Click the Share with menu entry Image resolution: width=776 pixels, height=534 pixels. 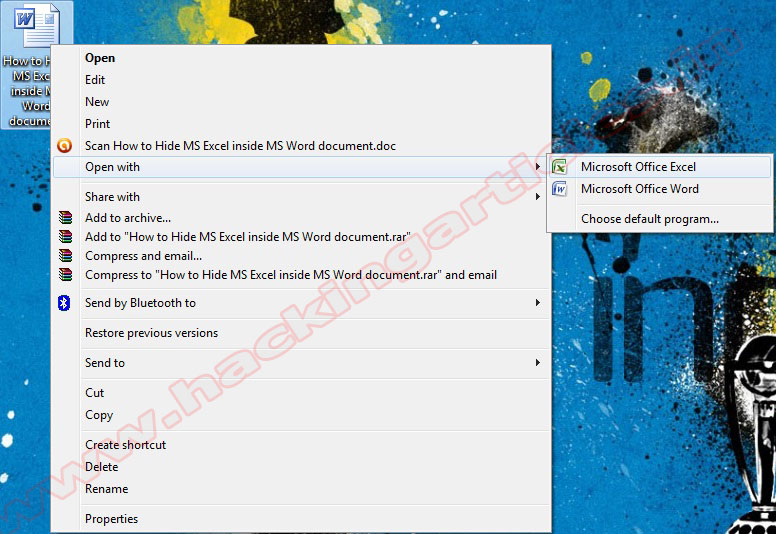301,196
